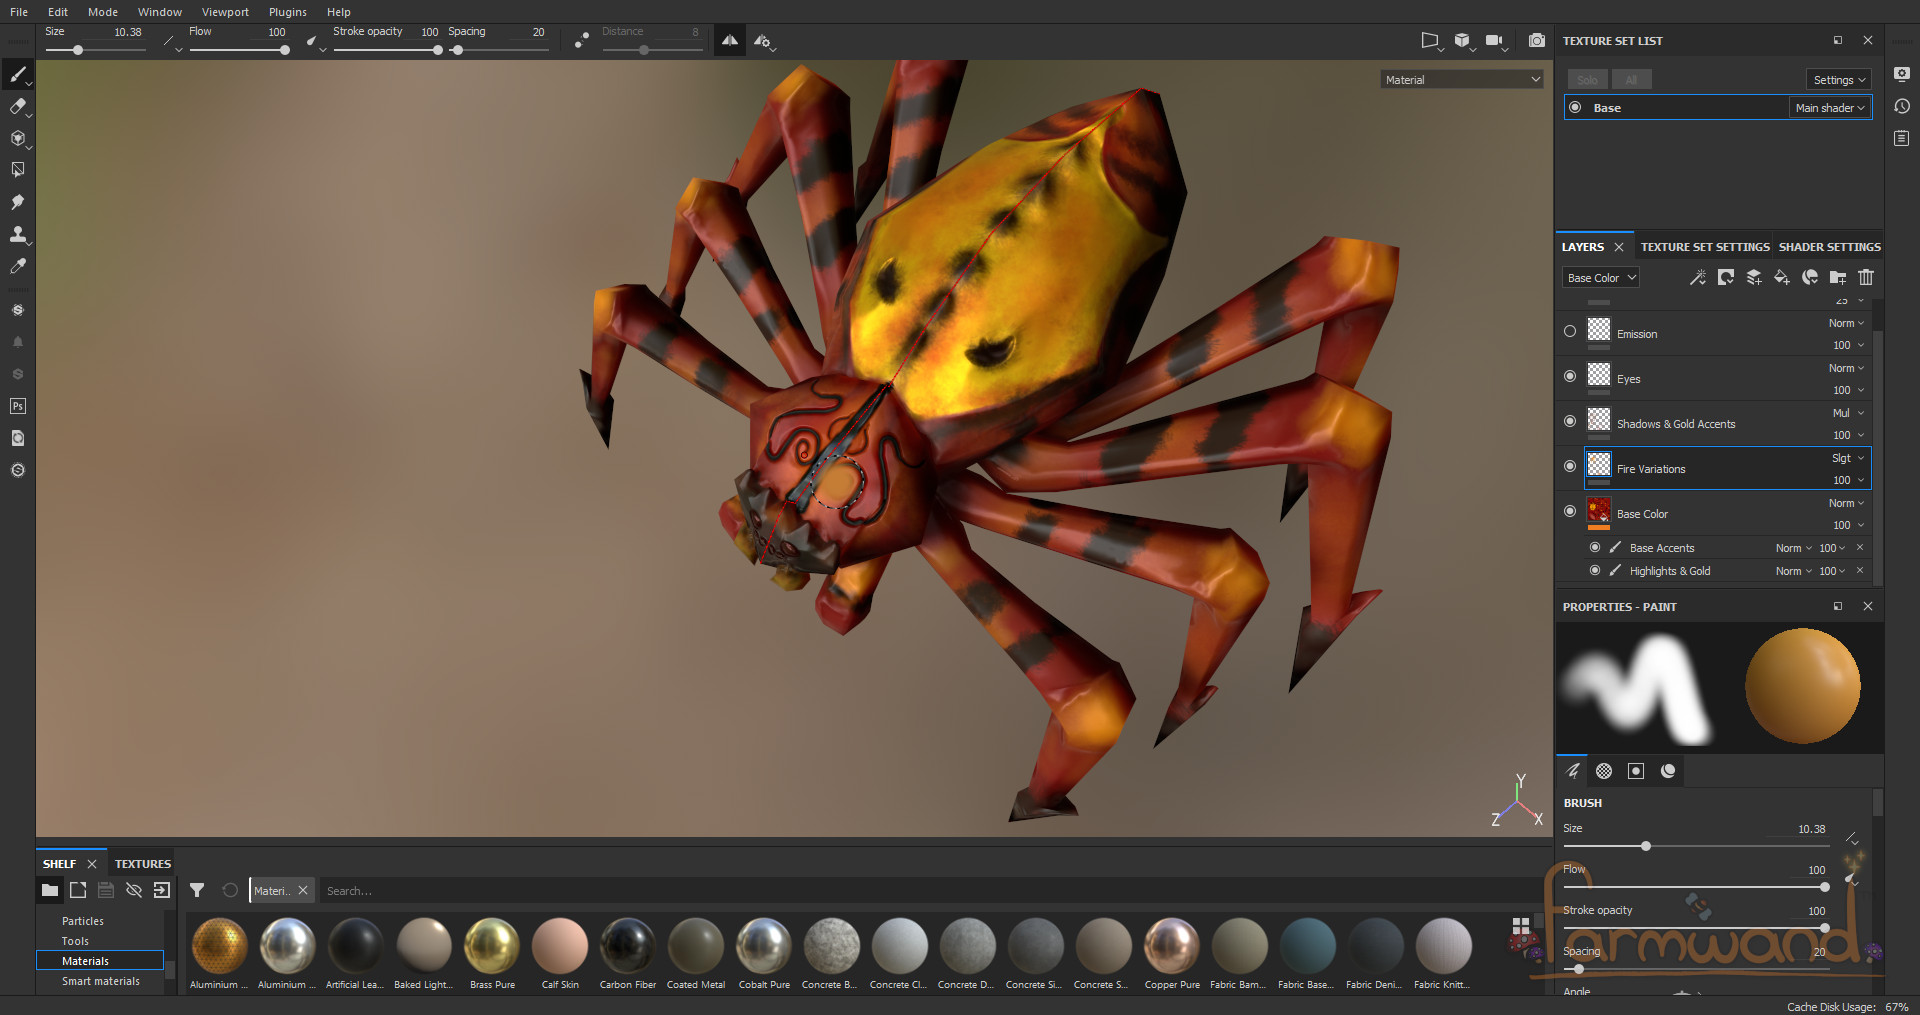Switch the perspective view mode icon

tap(1431, 40)
